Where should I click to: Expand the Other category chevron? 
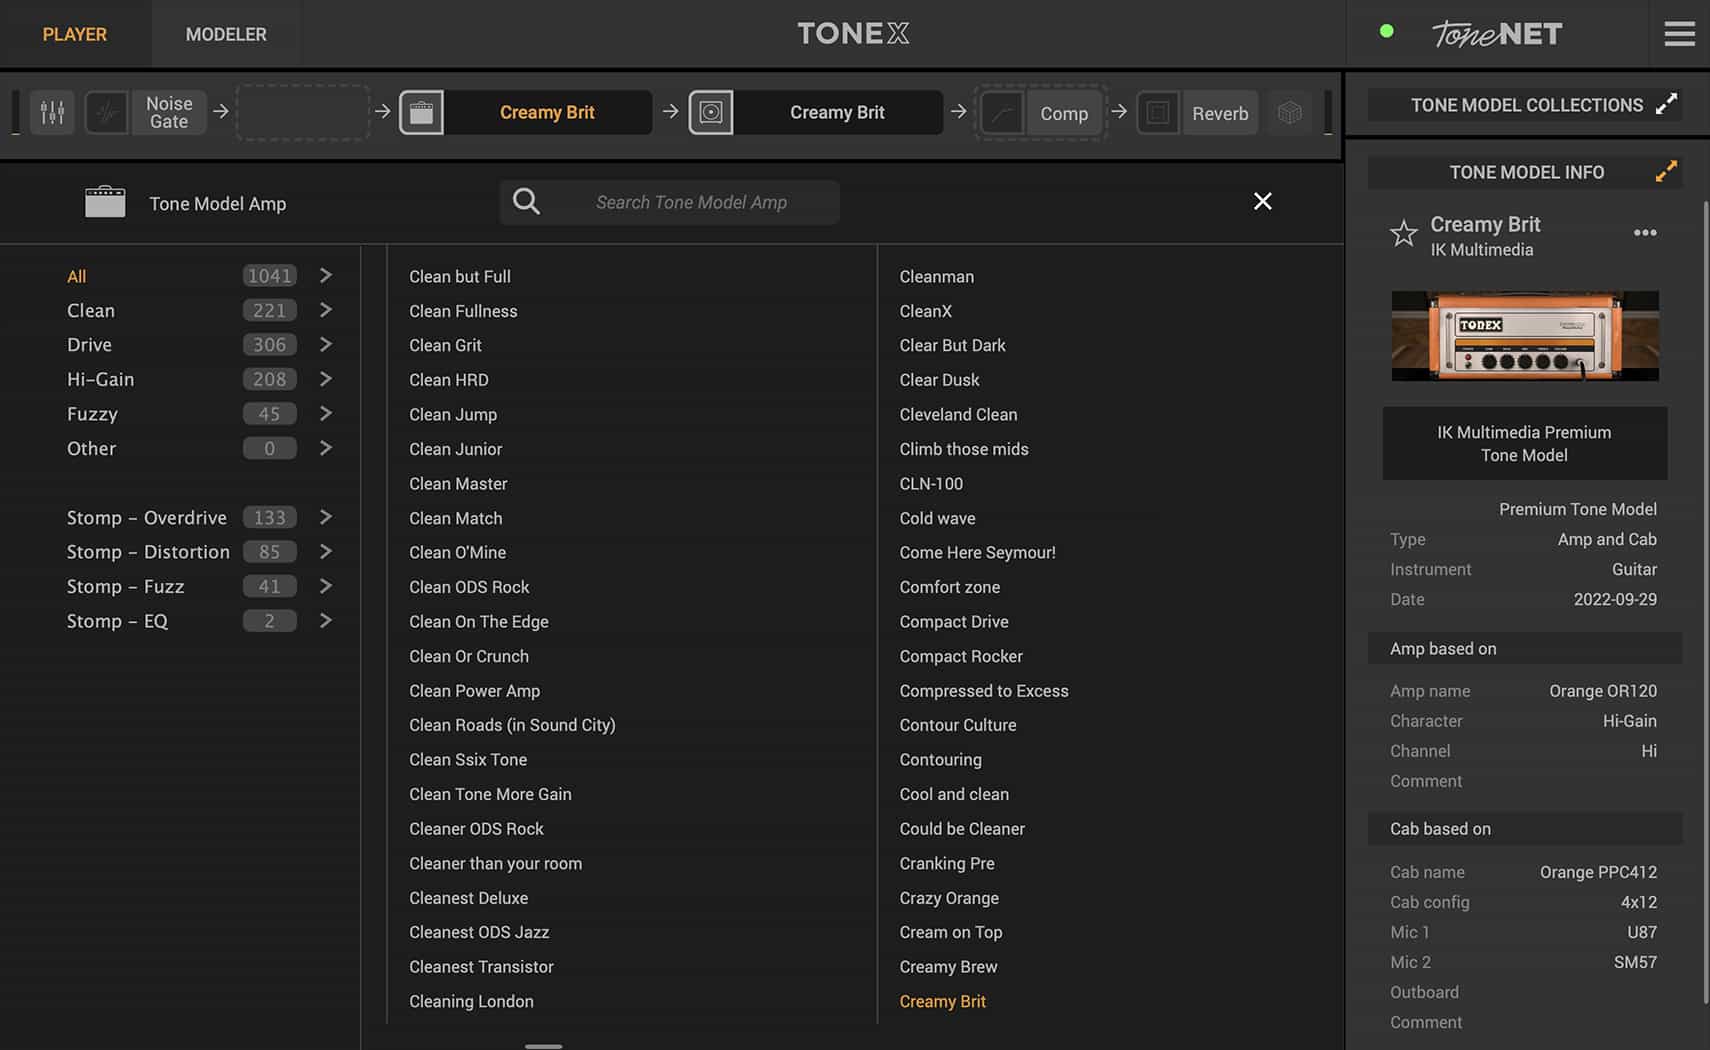(x=325, y=448)
